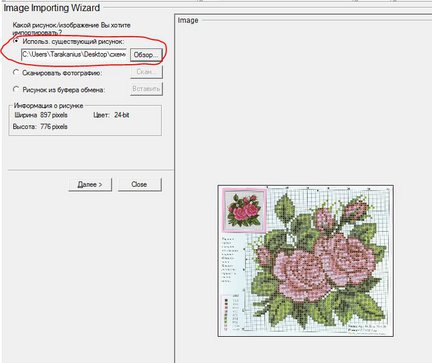432x363 pixels.
Task: Click the greyed-out Вставить paste button
Action: pos(146,89)
